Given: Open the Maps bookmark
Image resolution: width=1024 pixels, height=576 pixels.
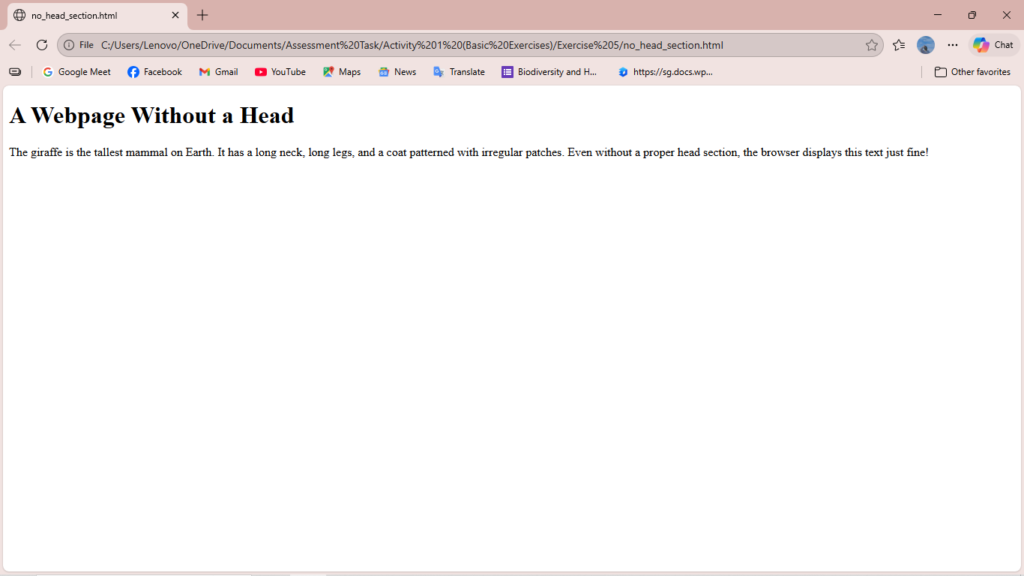Looking at the screenshot, I should (x=342, y=72).
